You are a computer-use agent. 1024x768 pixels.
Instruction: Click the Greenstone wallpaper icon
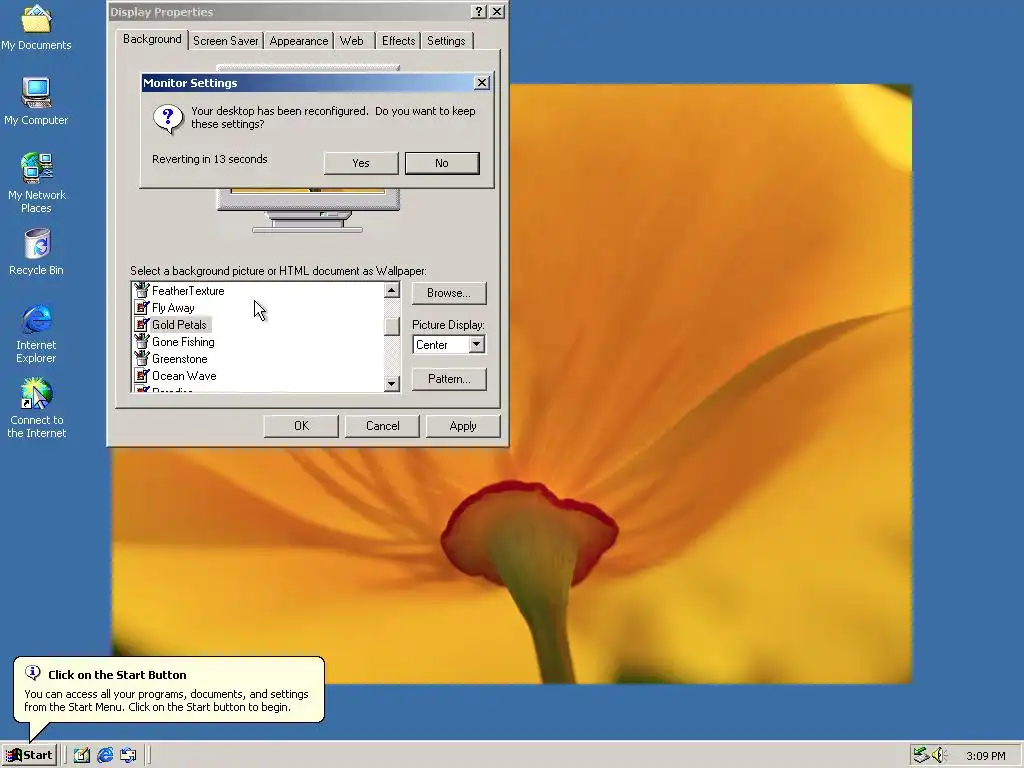142,358
